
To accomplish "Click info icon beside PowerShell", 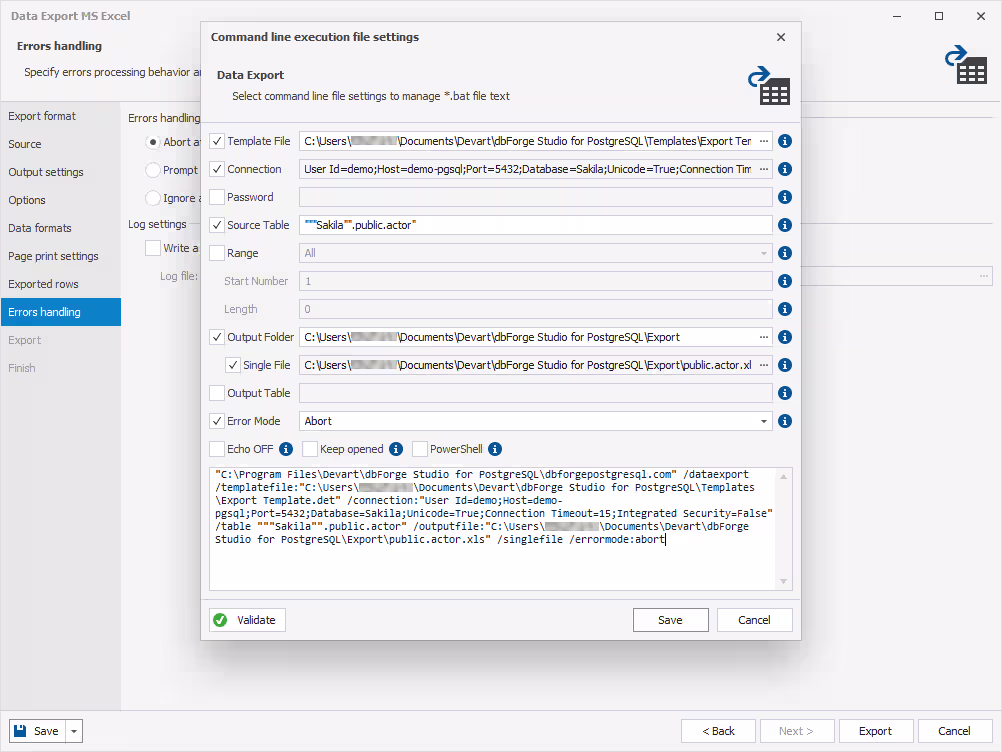I will pyautogui.click(x=495, y=449).
